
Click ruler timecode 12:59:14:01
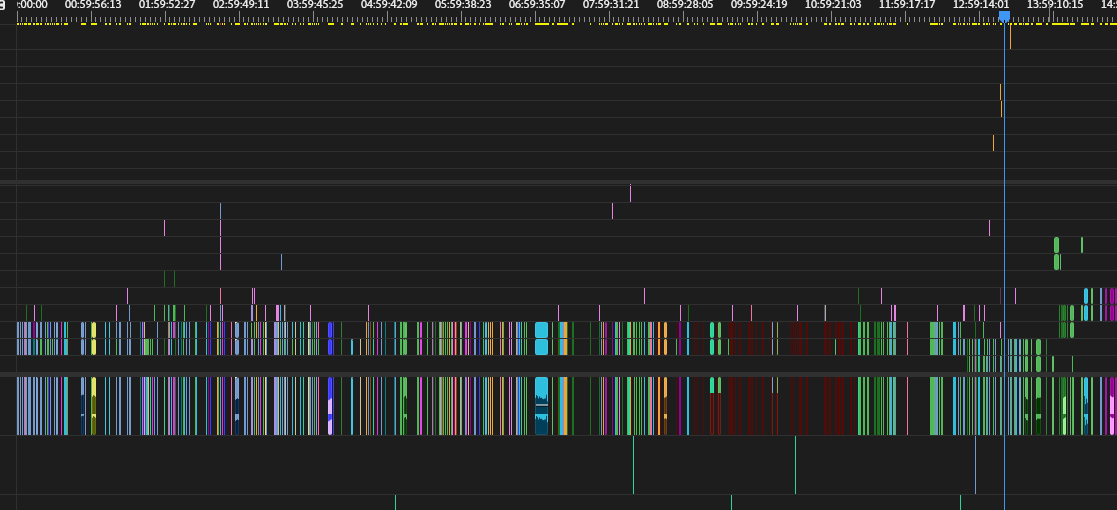981,5
